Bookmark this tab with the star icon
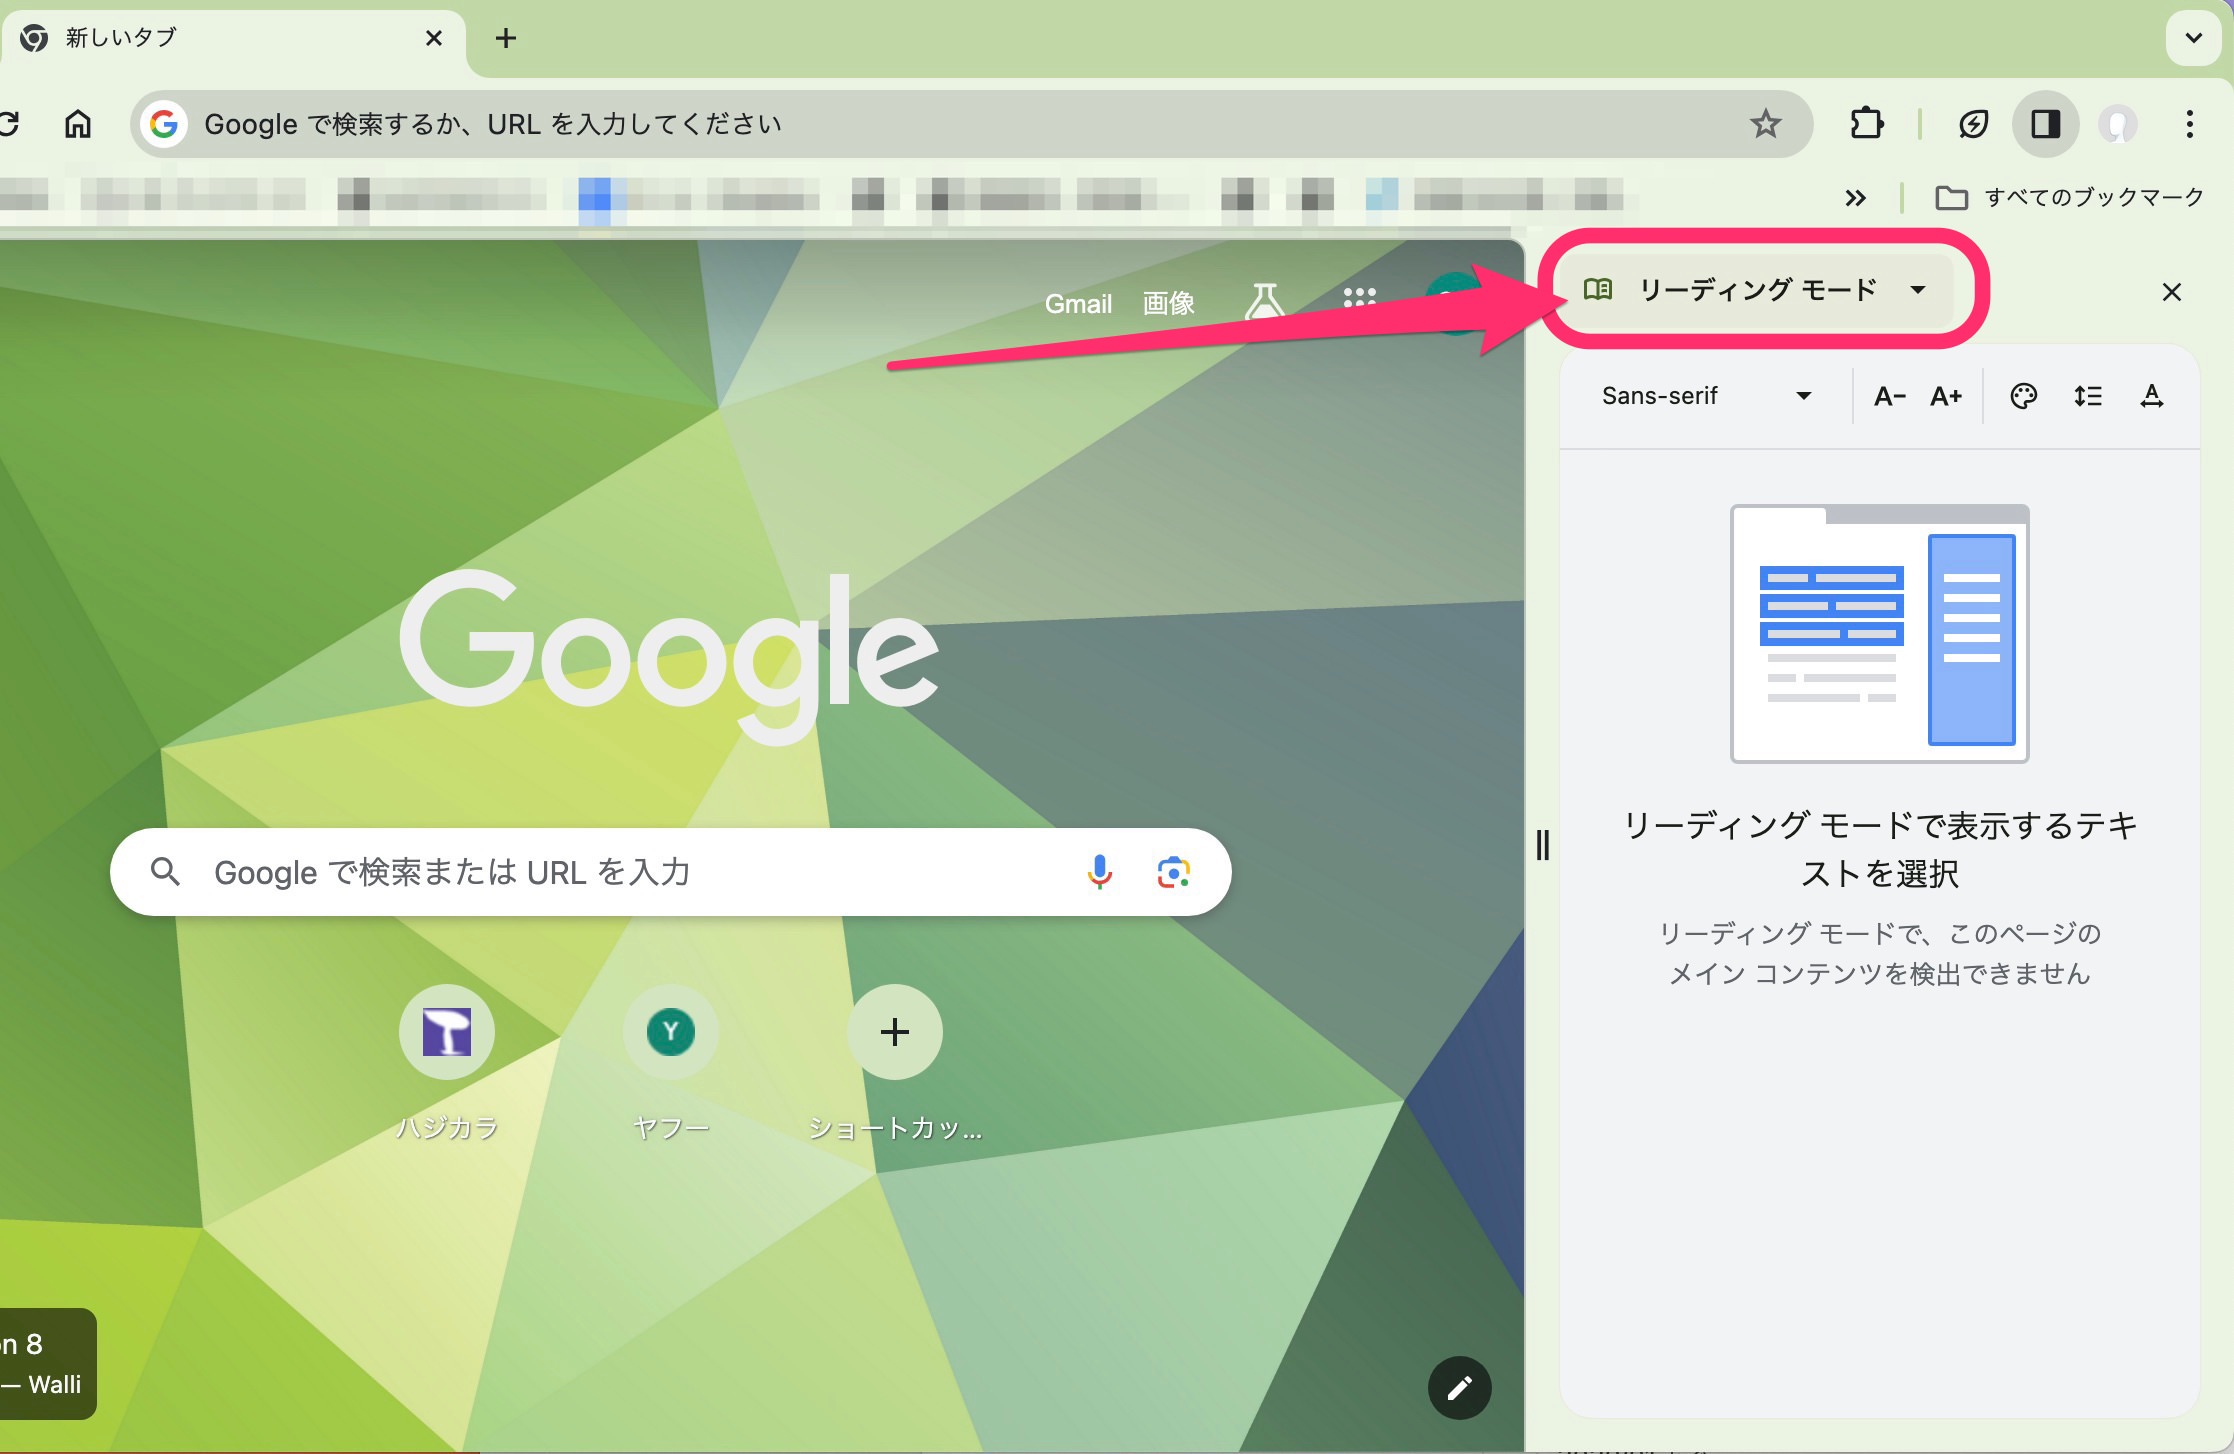 [1765, 124]
